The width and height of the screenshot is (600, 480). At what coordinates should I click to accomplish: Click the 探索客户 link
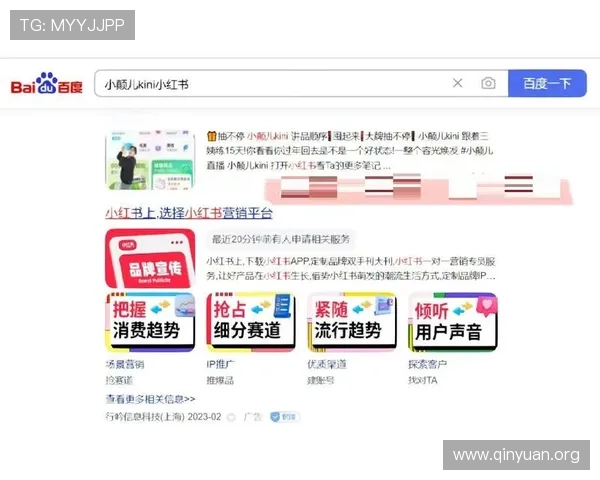[427, 364]
